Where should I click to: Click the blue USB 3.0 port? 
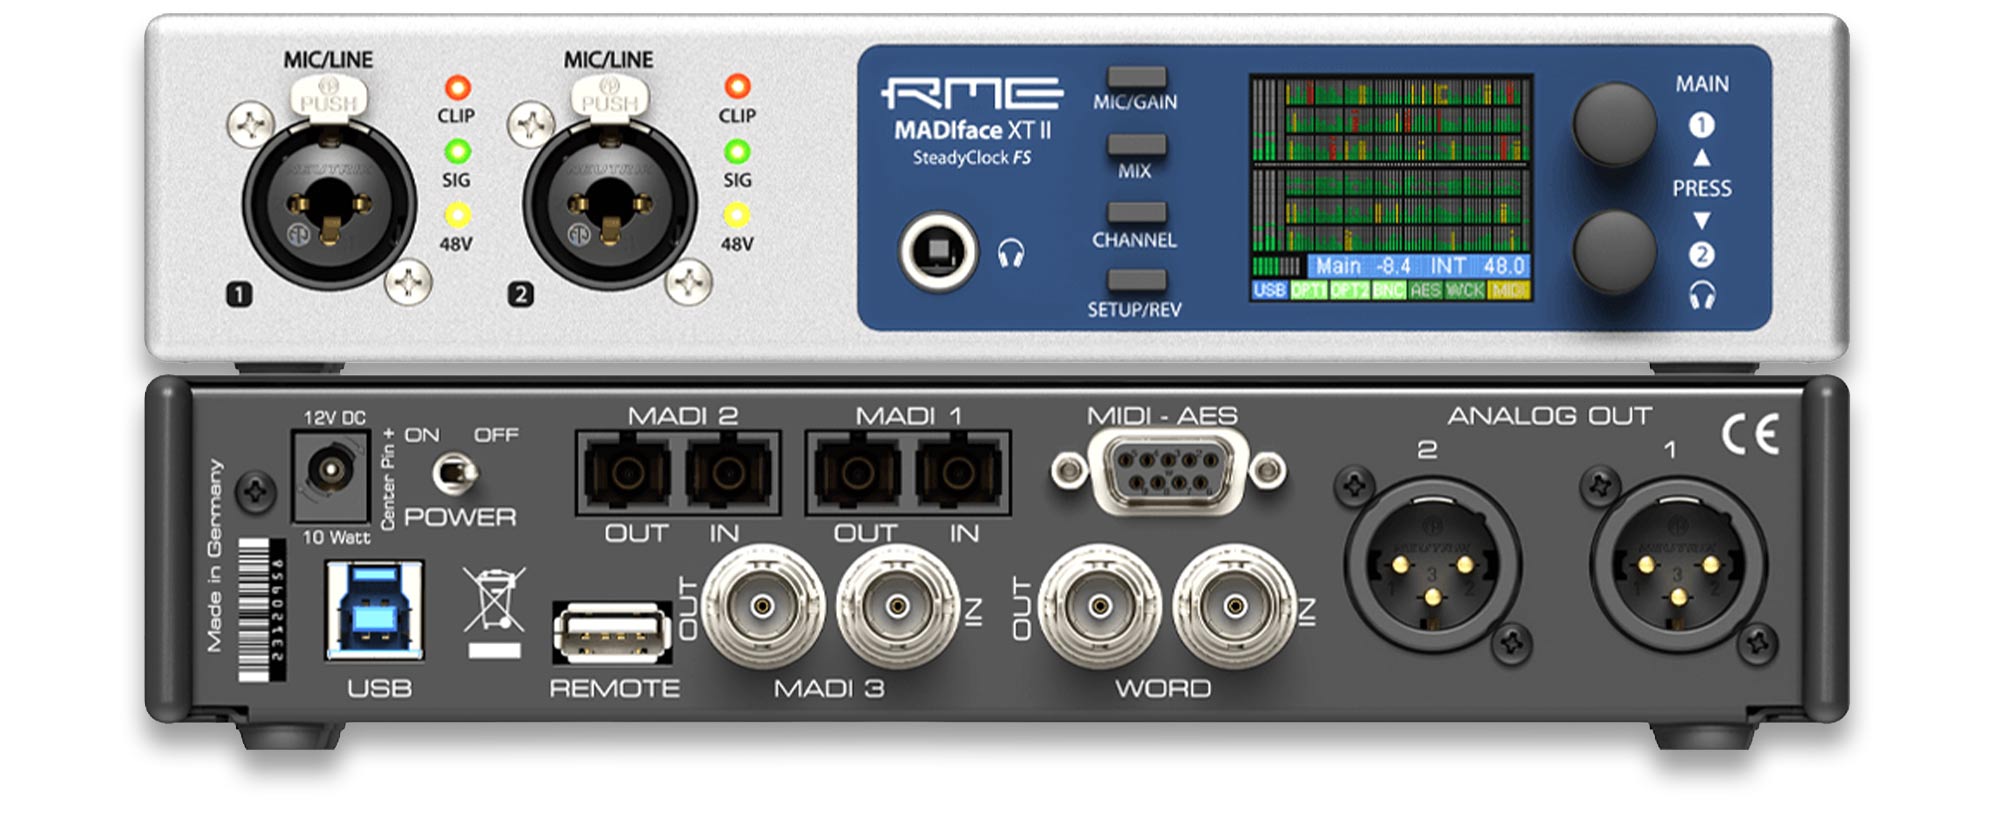375,611
